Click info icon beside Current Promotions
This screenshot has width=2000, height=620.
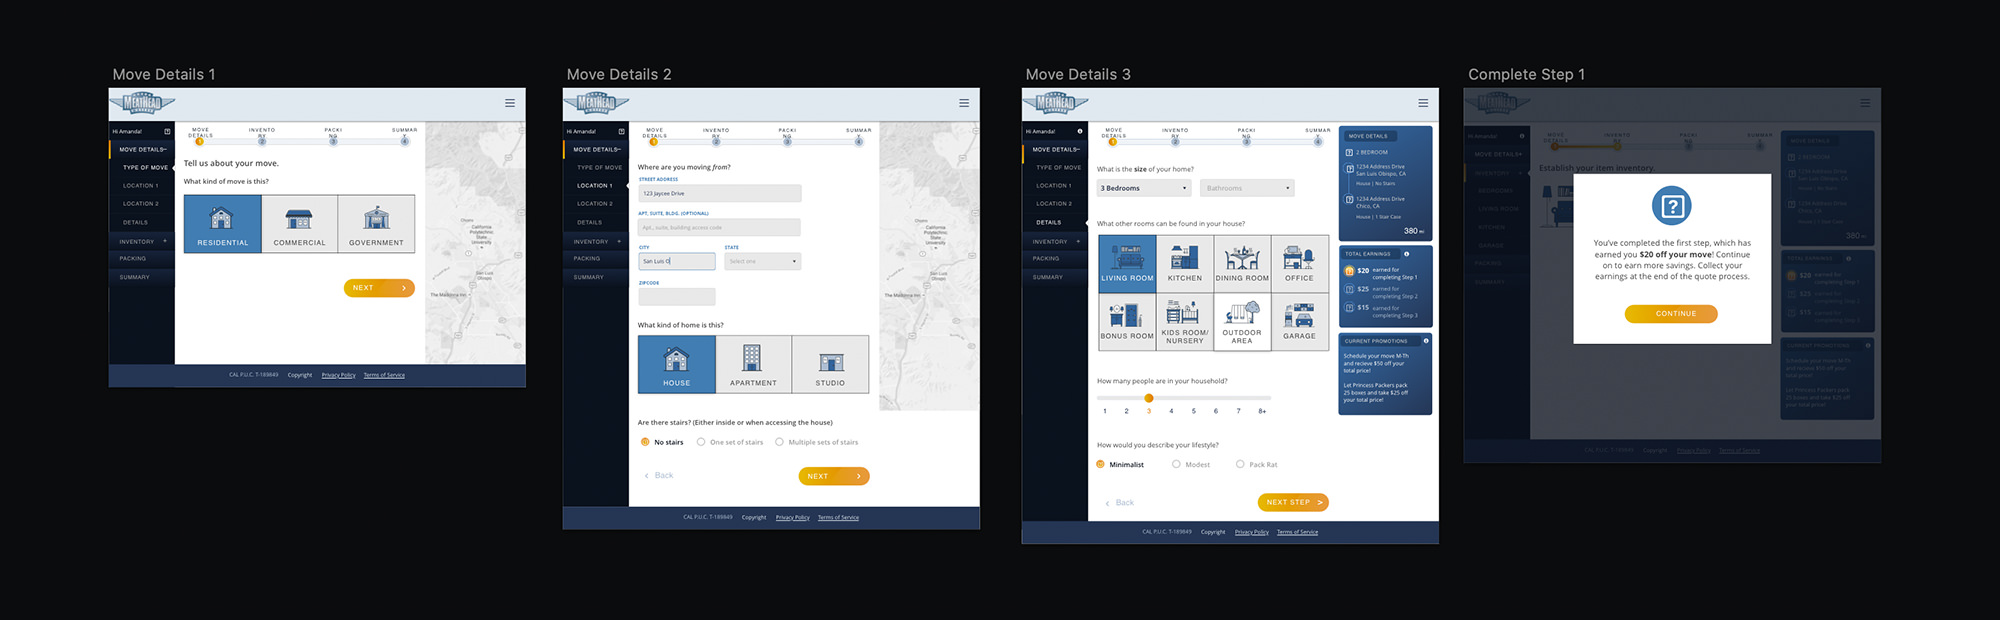1425,341
